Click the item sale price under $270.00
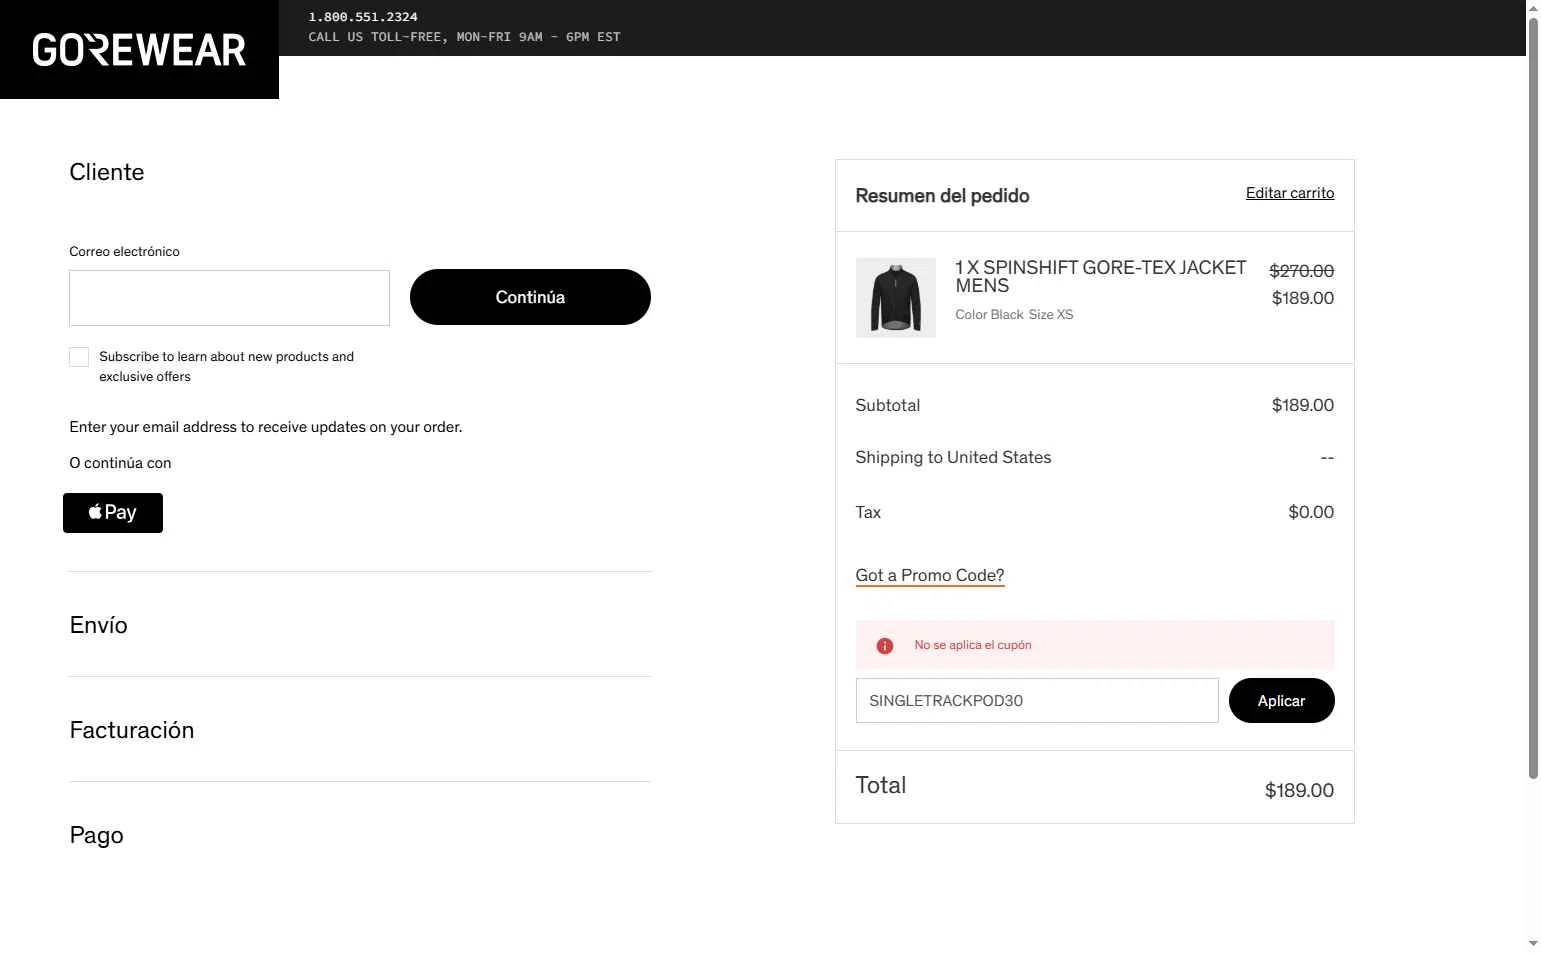Screen dimensions: 1541x953 [1303, 298]
